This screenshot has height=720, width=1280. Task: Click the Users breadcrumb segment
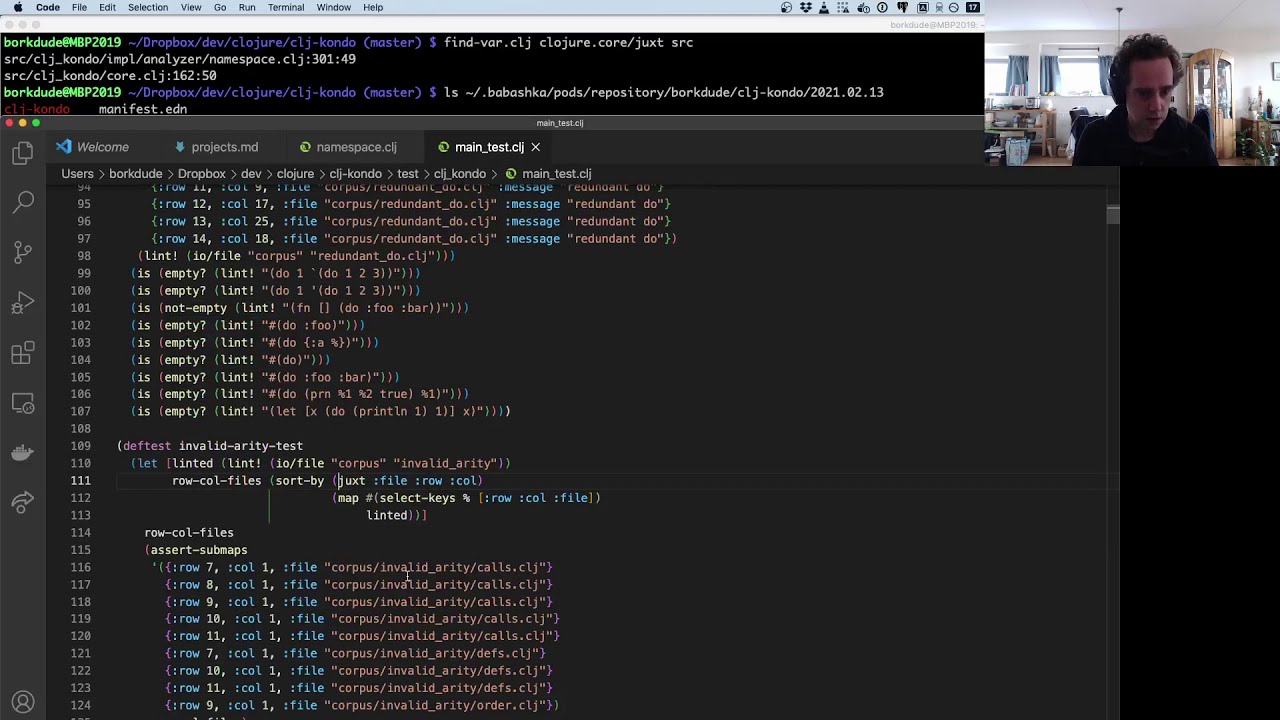pos(78,174)
